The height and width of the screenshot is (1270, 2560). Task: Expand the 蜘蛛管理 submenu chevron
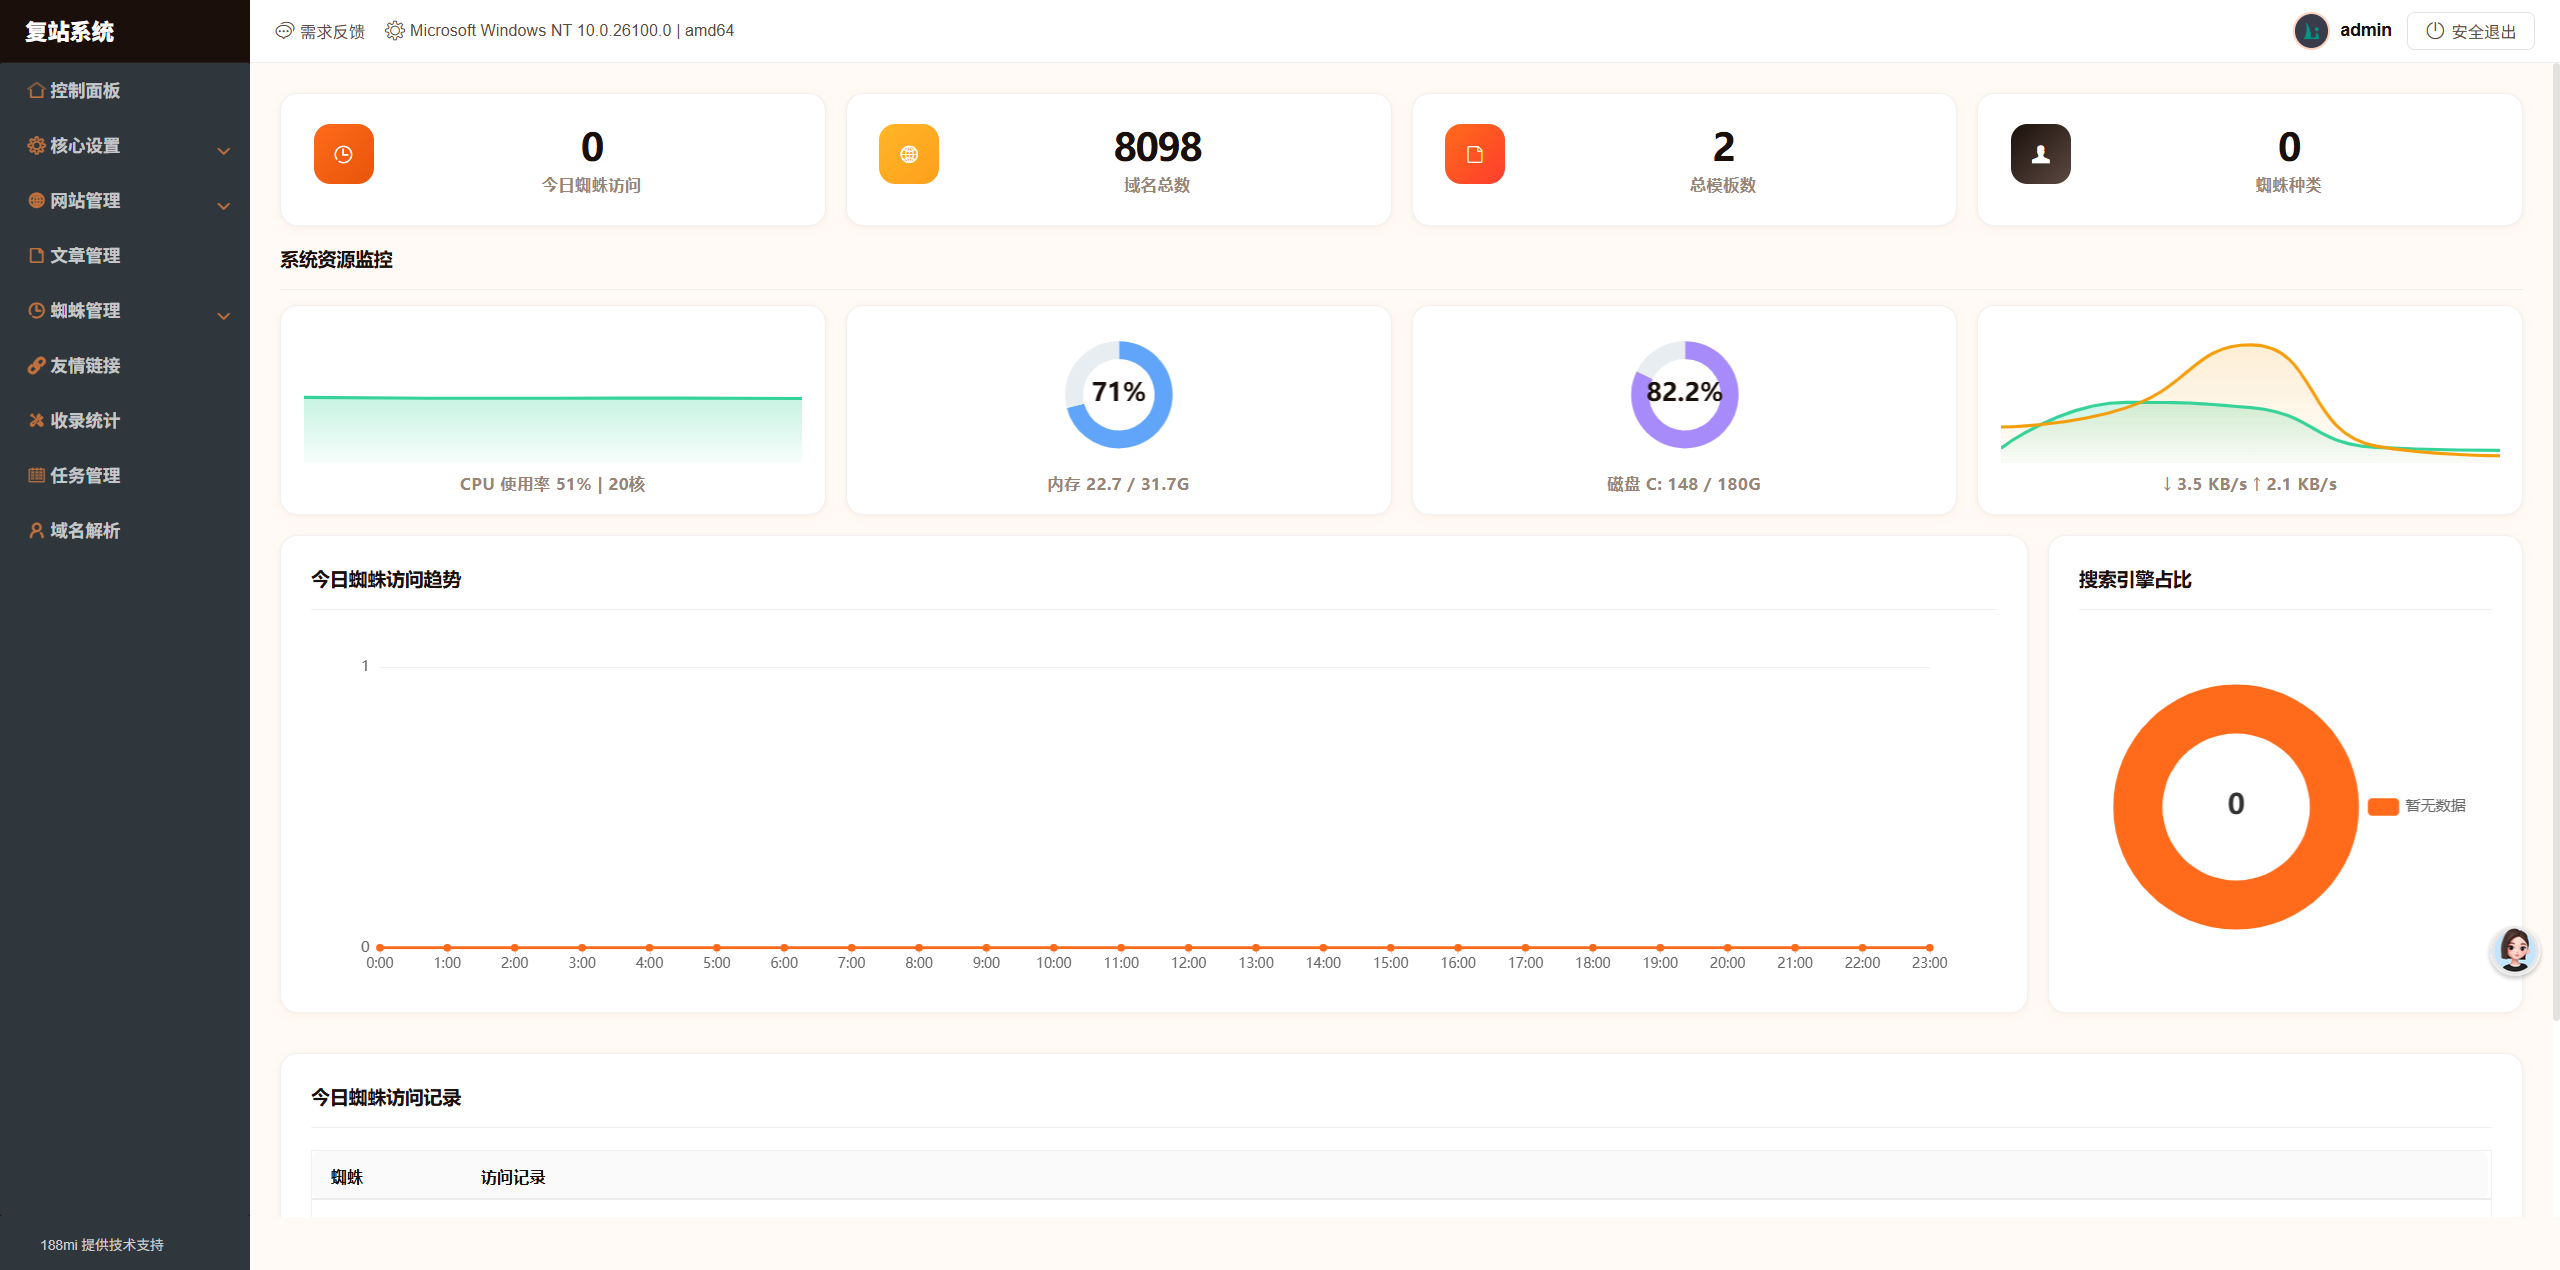tap(224, 316)
